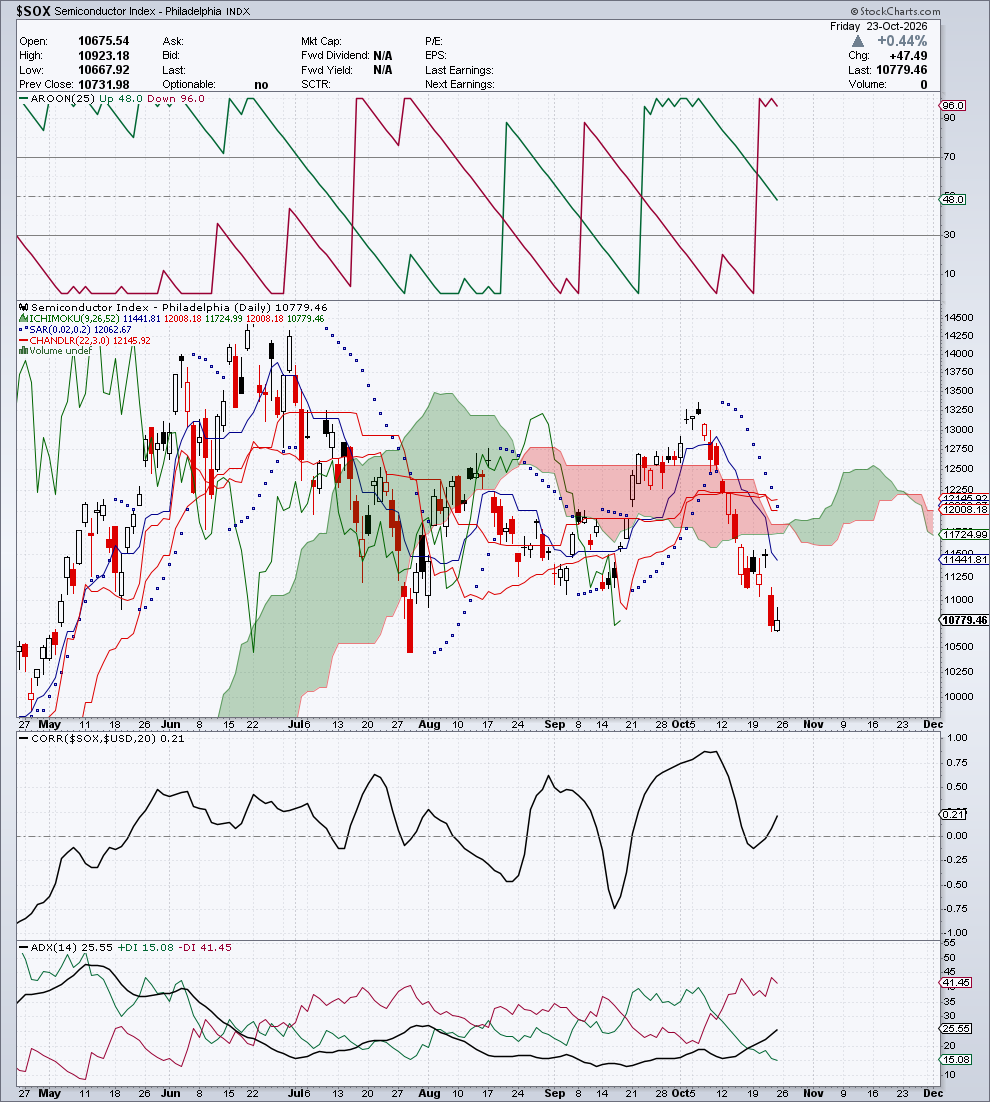Click the Open value 10675.54
This screenshot has height=1102, width=990.
tap(103, 41)
